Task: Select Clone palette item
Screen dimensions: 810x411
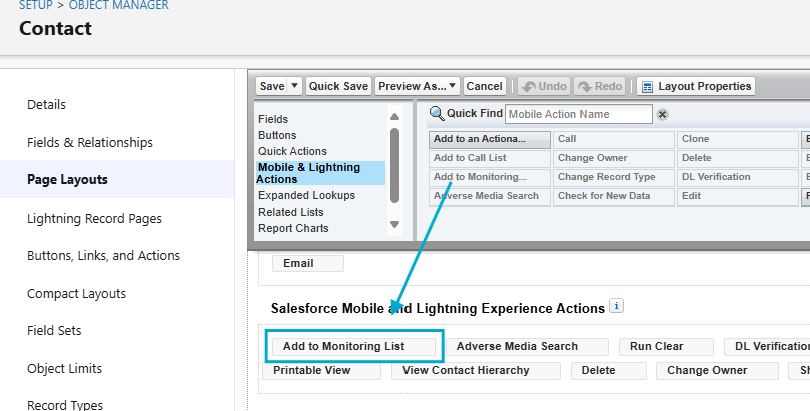Action: tap(738, 139)
